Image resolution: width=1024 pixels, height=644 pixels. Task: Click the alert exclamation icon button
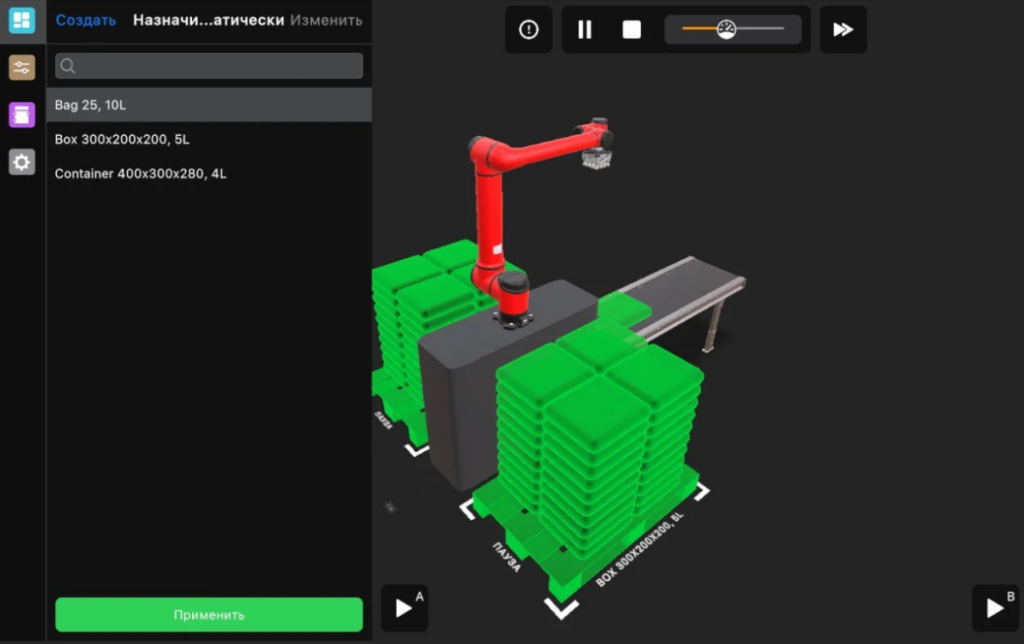coord(529,30)
